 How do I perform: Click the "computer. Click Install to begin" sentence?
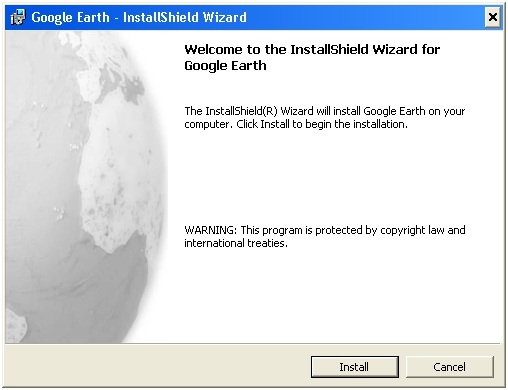(x=296, y=124)
